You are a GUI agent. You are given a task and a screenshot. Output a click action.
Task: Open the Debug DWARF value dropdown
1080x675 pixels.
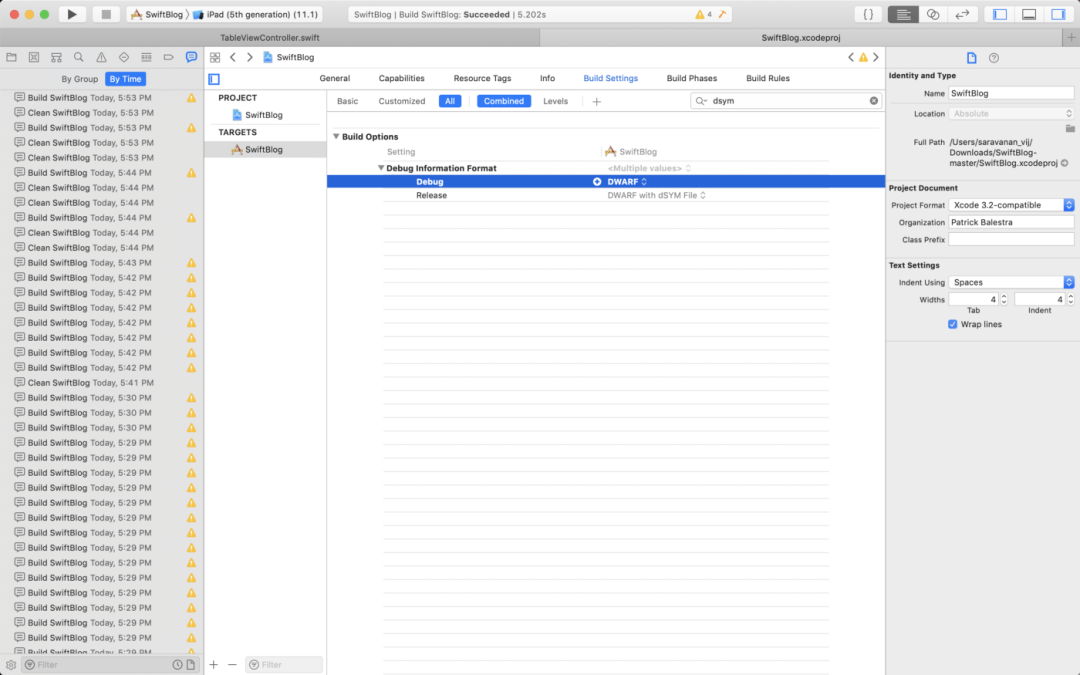627,182
